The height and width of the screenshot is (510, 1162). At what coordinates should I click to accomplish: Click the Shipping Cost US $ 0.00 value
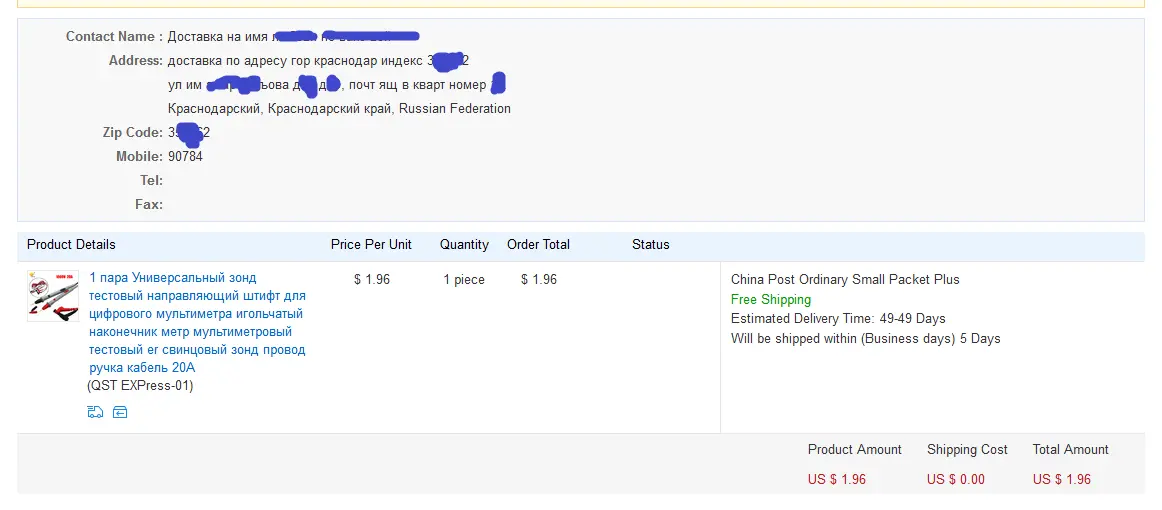956,480
